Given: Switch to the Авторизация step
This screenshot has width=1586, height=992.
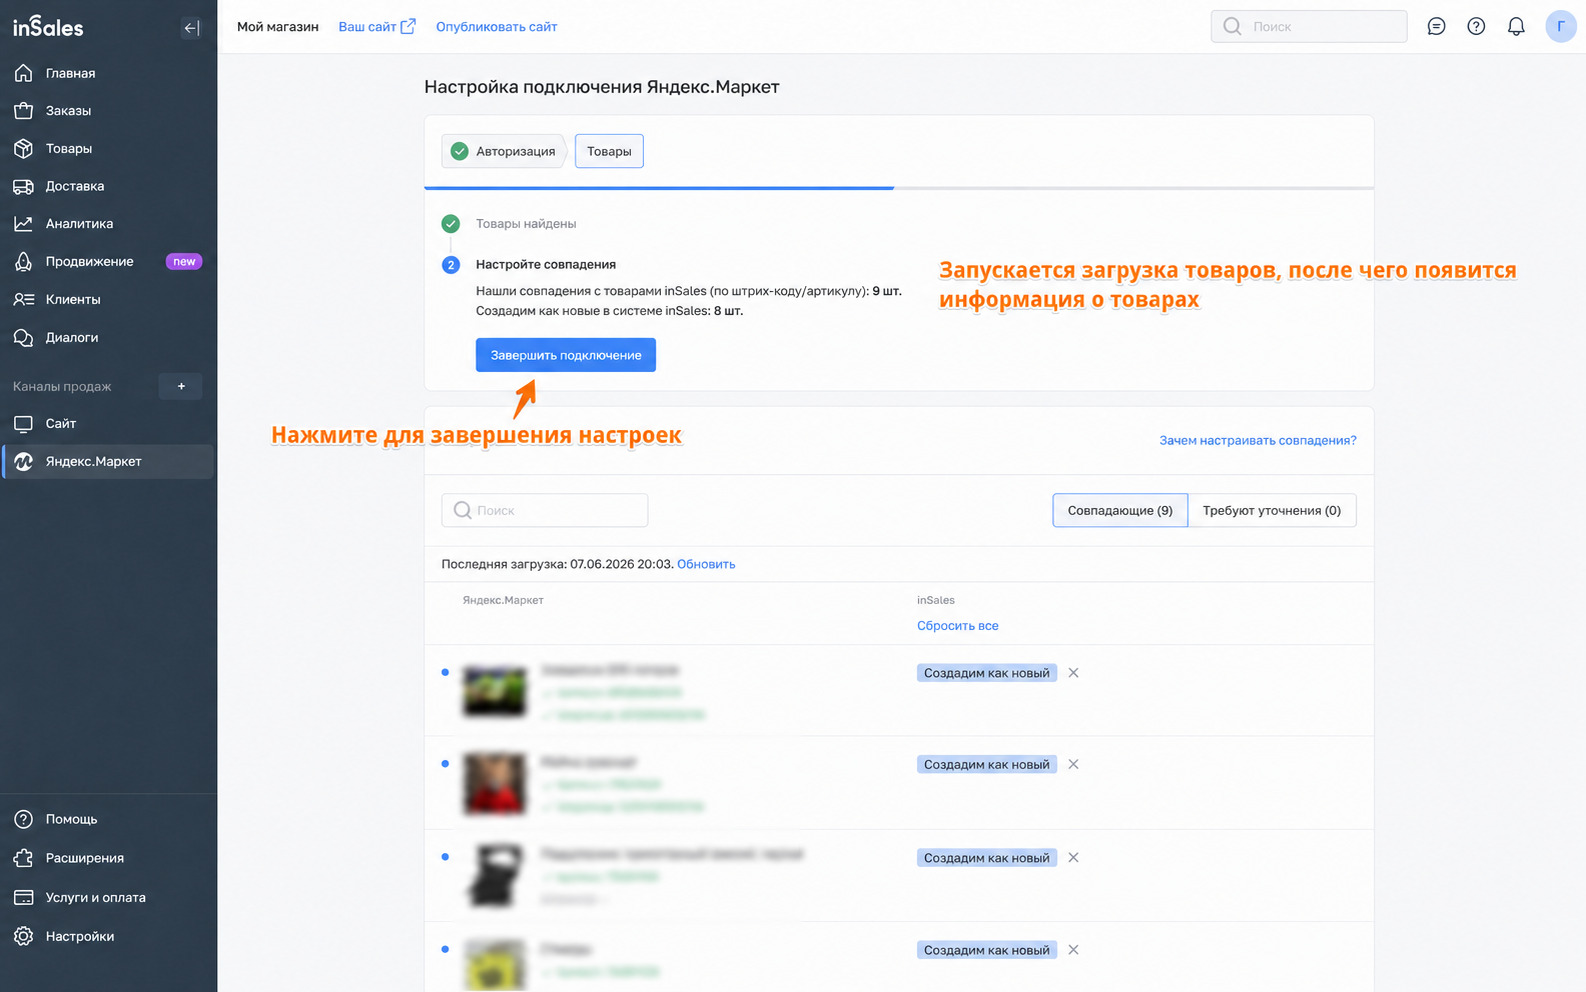Looking at the screenshot, I should (x=504, y=151).
